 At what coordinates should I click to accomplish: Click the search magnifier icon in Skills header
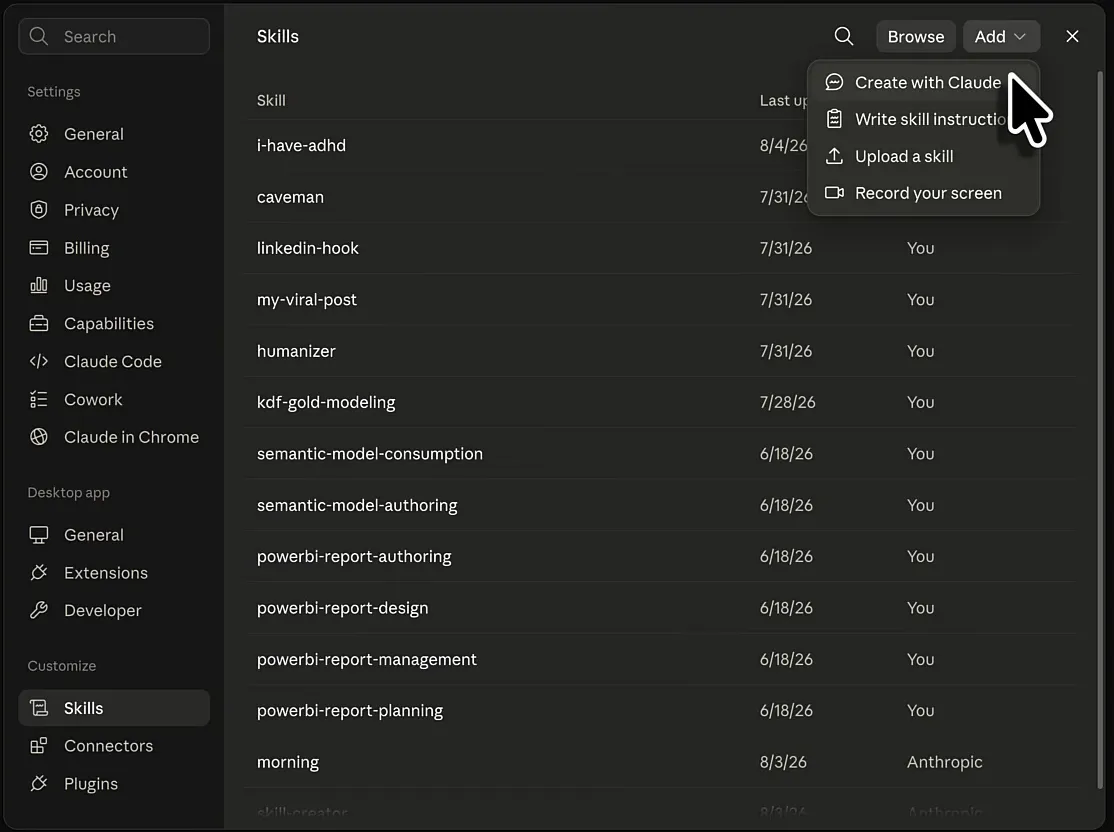click(843, 36)
